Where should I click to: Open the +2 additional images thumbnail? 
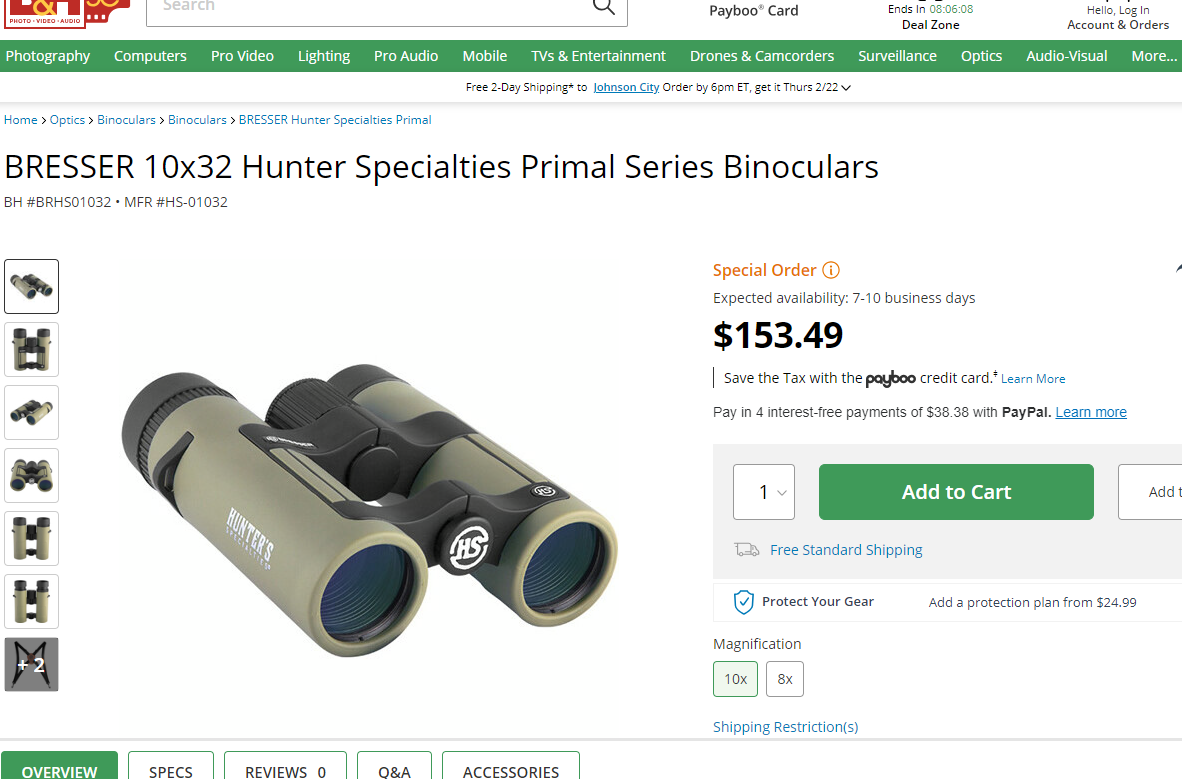31,664
